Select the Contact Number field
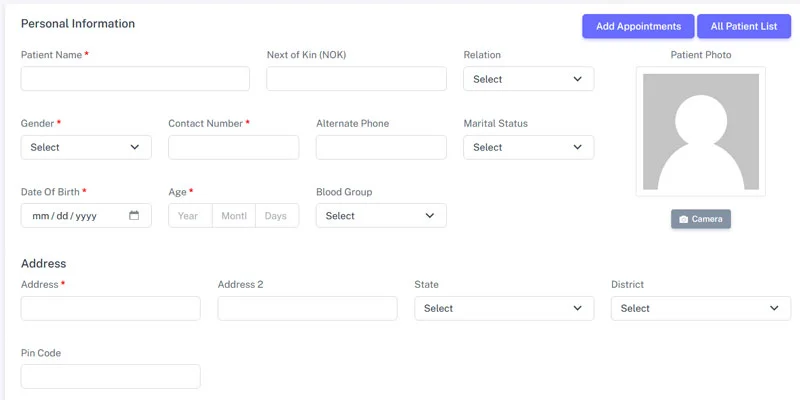 [x=234, y=147]
